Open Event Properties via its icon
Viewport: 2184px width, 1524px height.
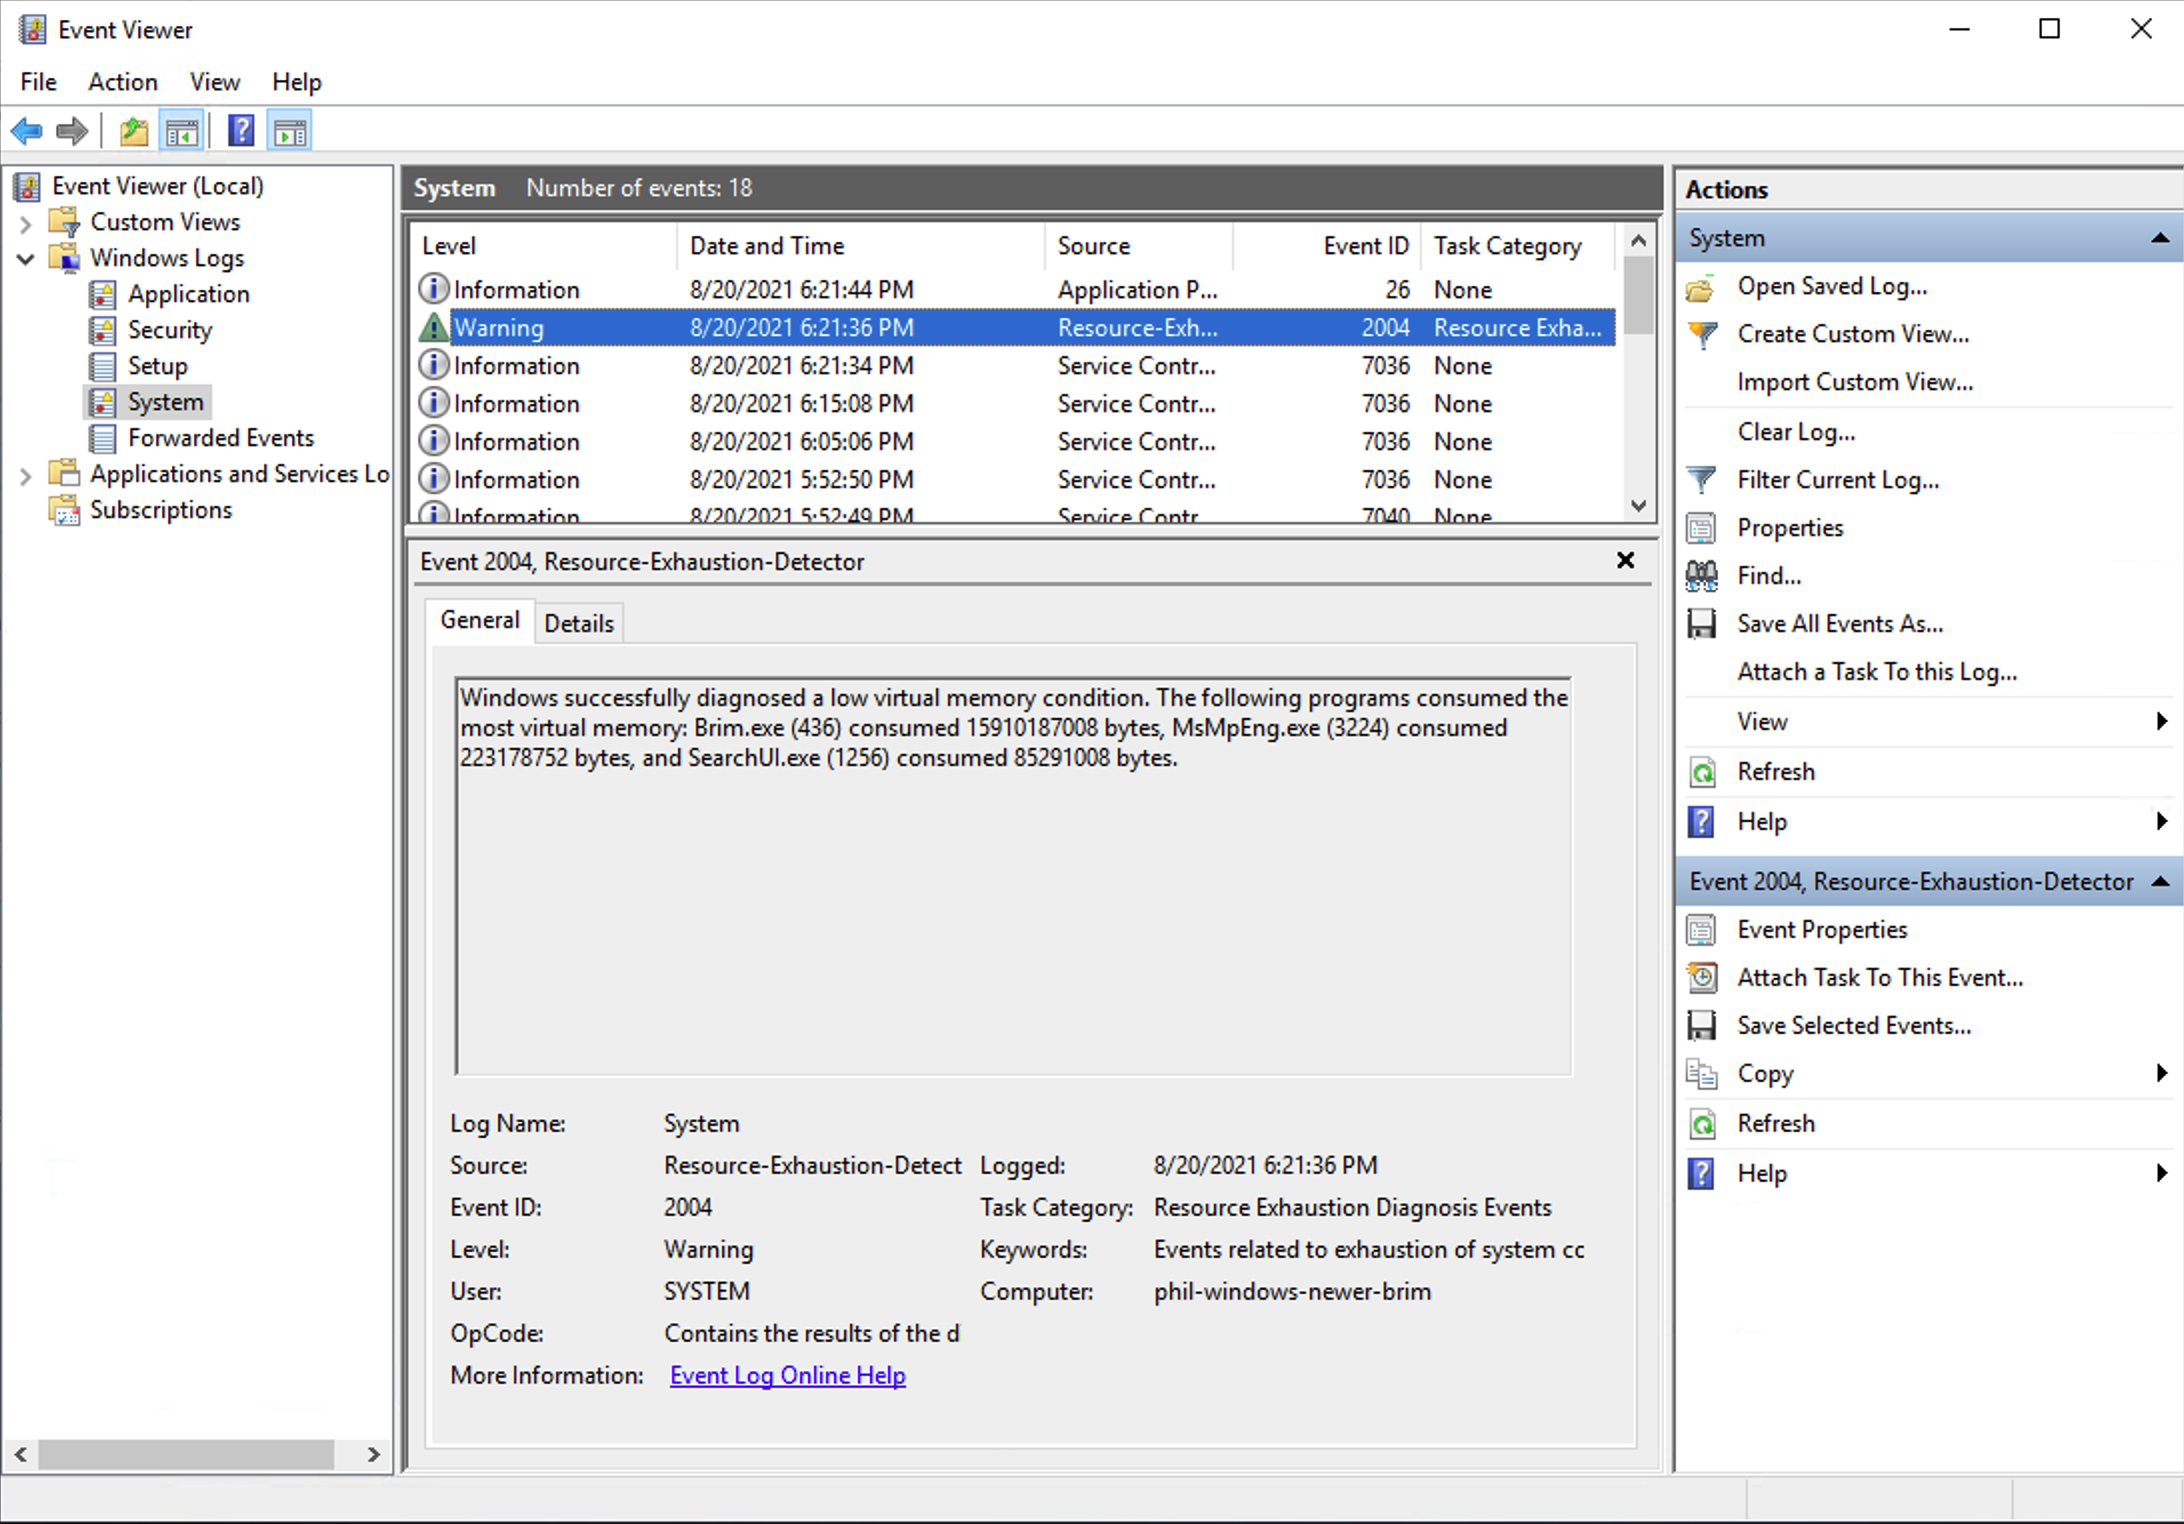pyautogui.click(x=1701, y=929)
